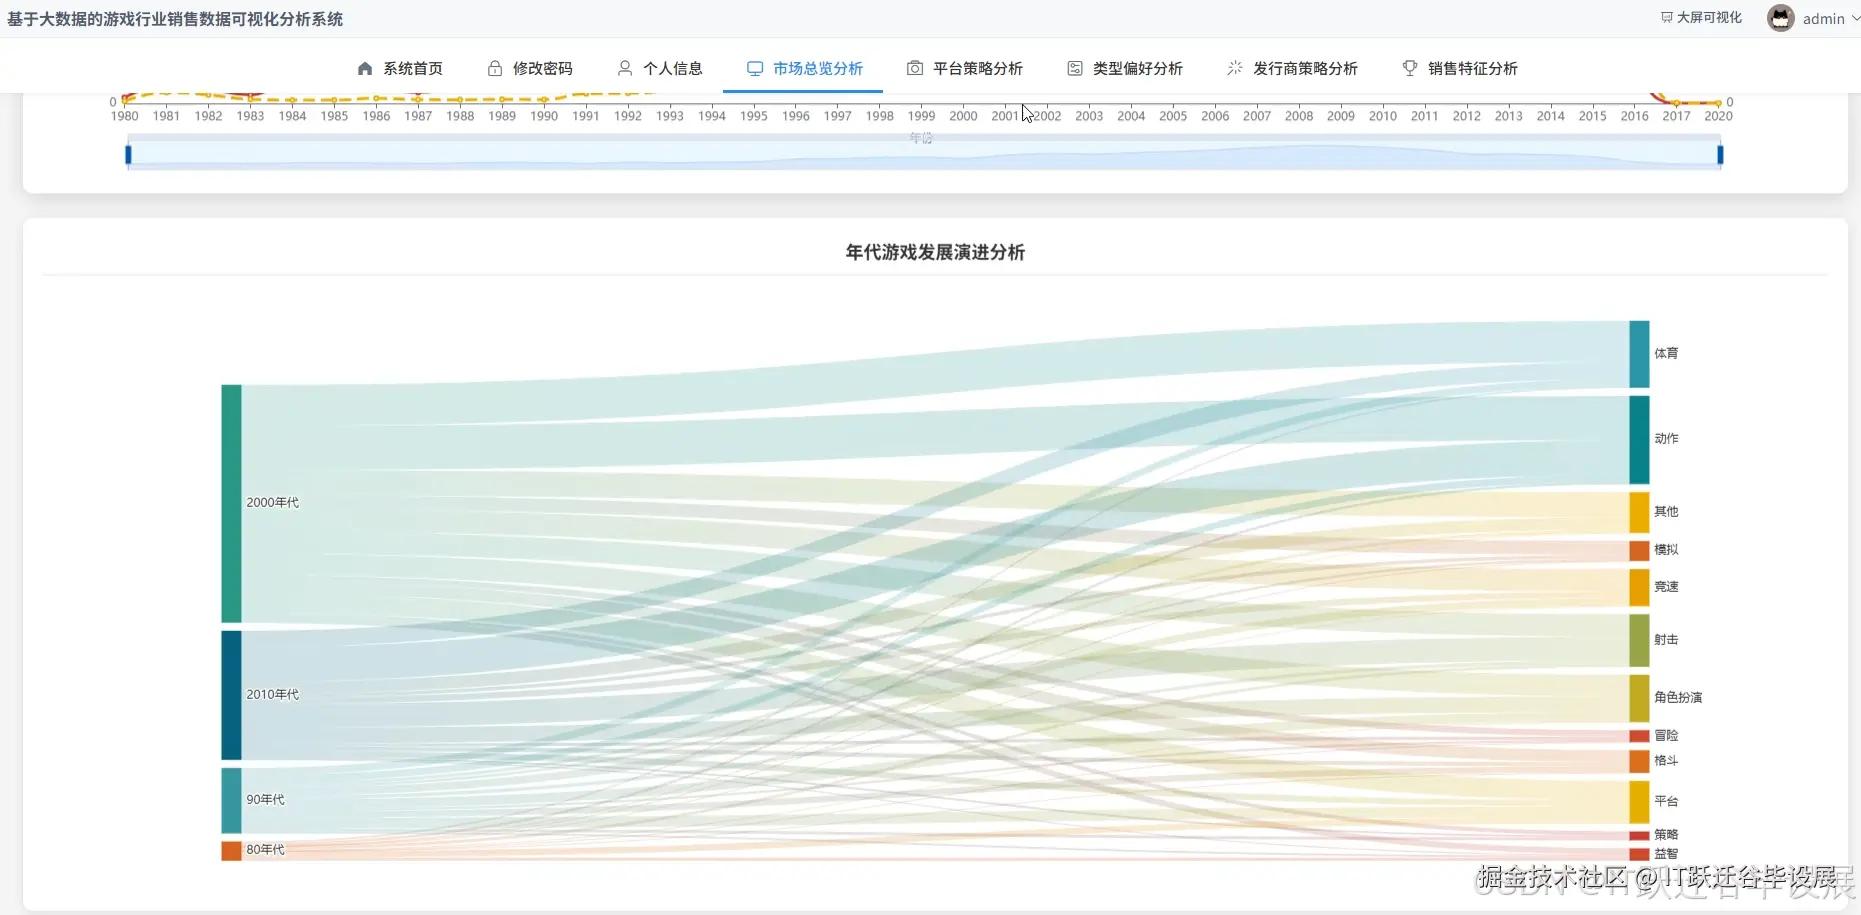Click the 格斗 genre node bar
The height and width of the screenshot is (915, 1861).
[1639, 762]
